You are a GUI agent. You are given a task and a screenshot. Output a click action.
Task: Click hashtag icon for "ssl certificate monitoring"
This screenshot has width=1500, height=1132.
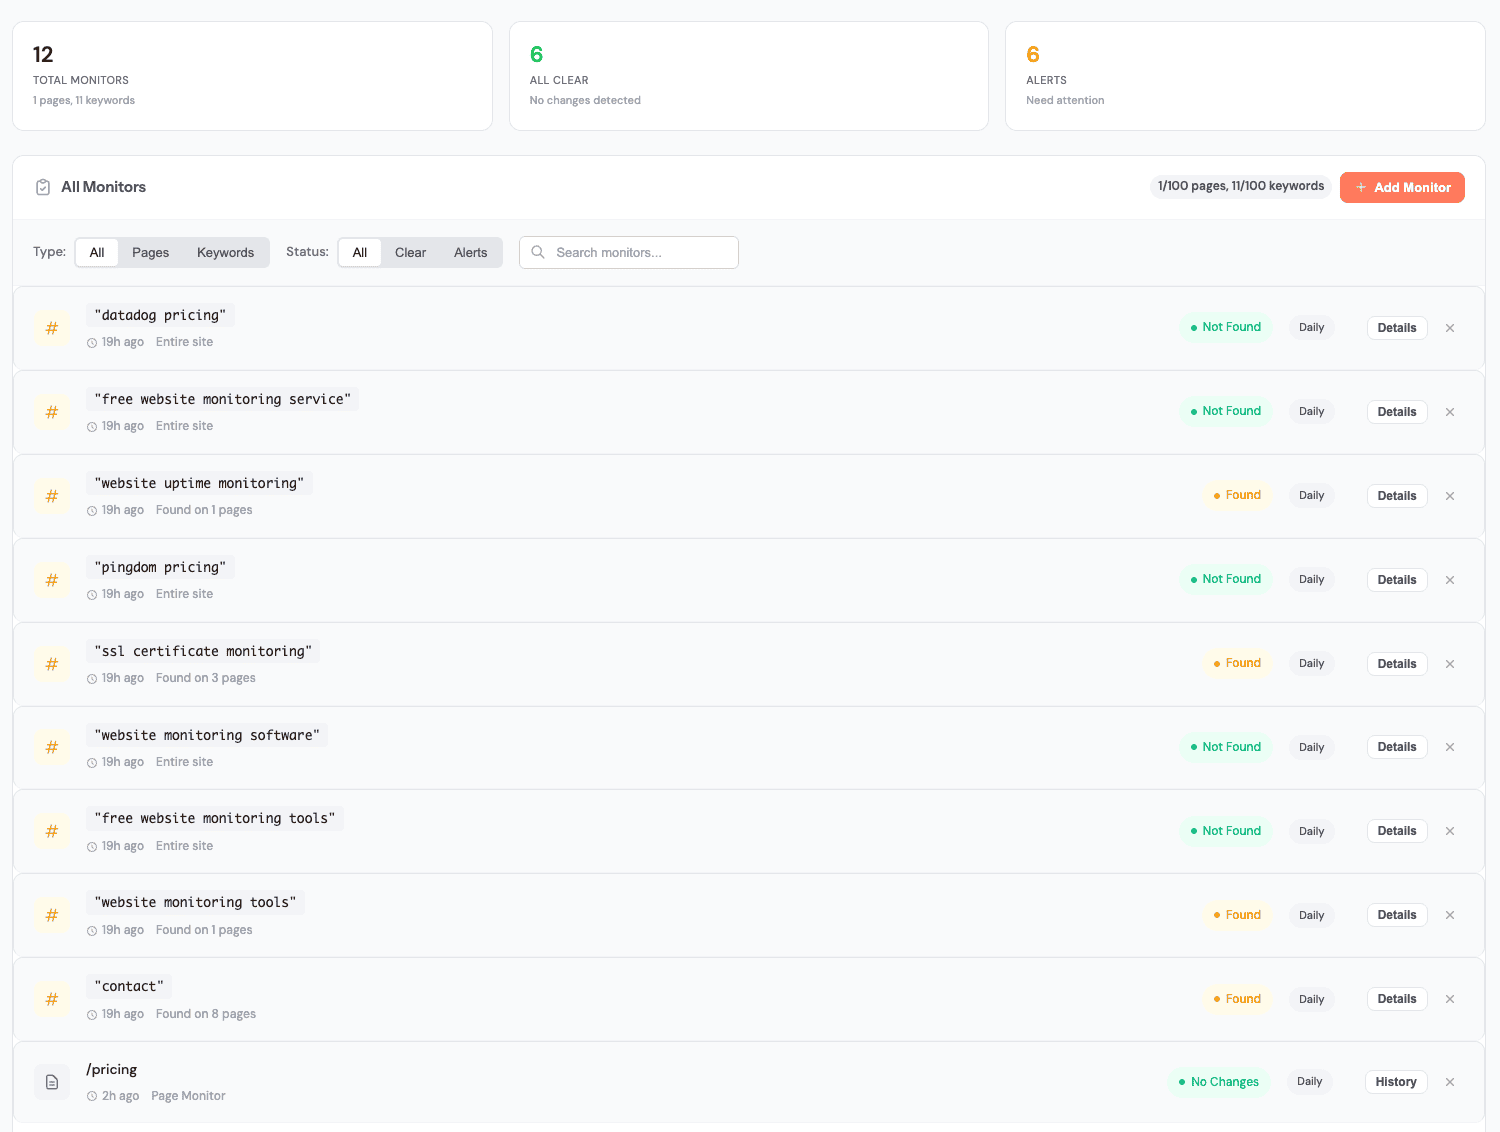tap(52, 664)
